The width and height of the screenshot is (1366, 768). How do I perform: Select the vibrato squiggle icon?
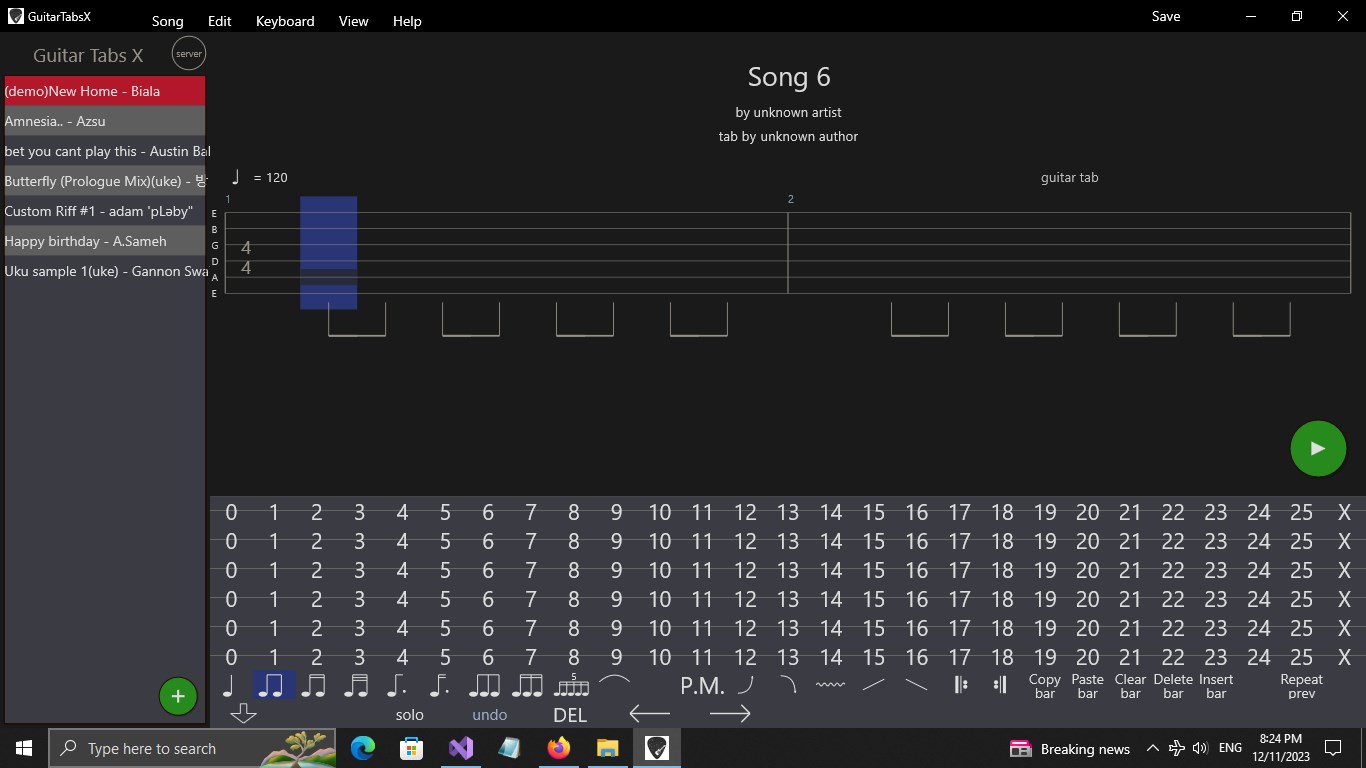click(x=828, y=685)
